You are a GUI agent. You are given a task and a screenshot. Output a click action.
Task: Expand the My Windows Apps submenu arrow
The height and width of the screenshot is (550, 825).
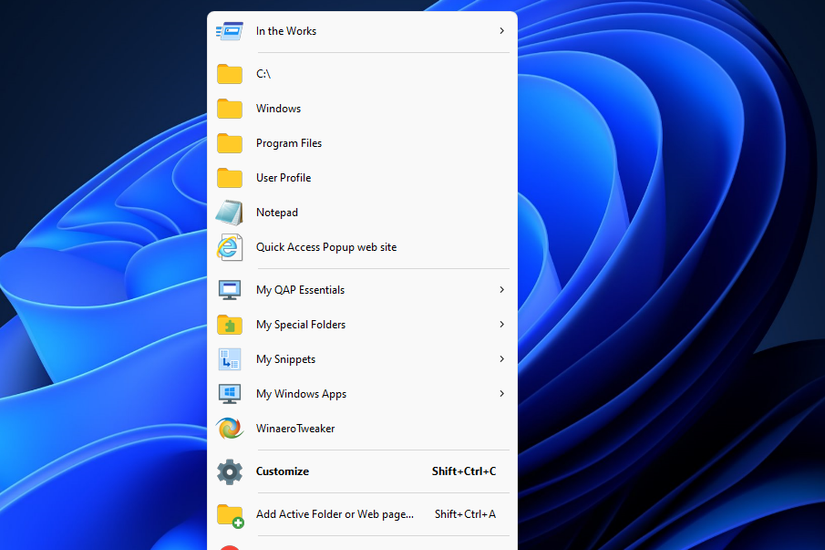pyautogui.click(x=502, y=394)
